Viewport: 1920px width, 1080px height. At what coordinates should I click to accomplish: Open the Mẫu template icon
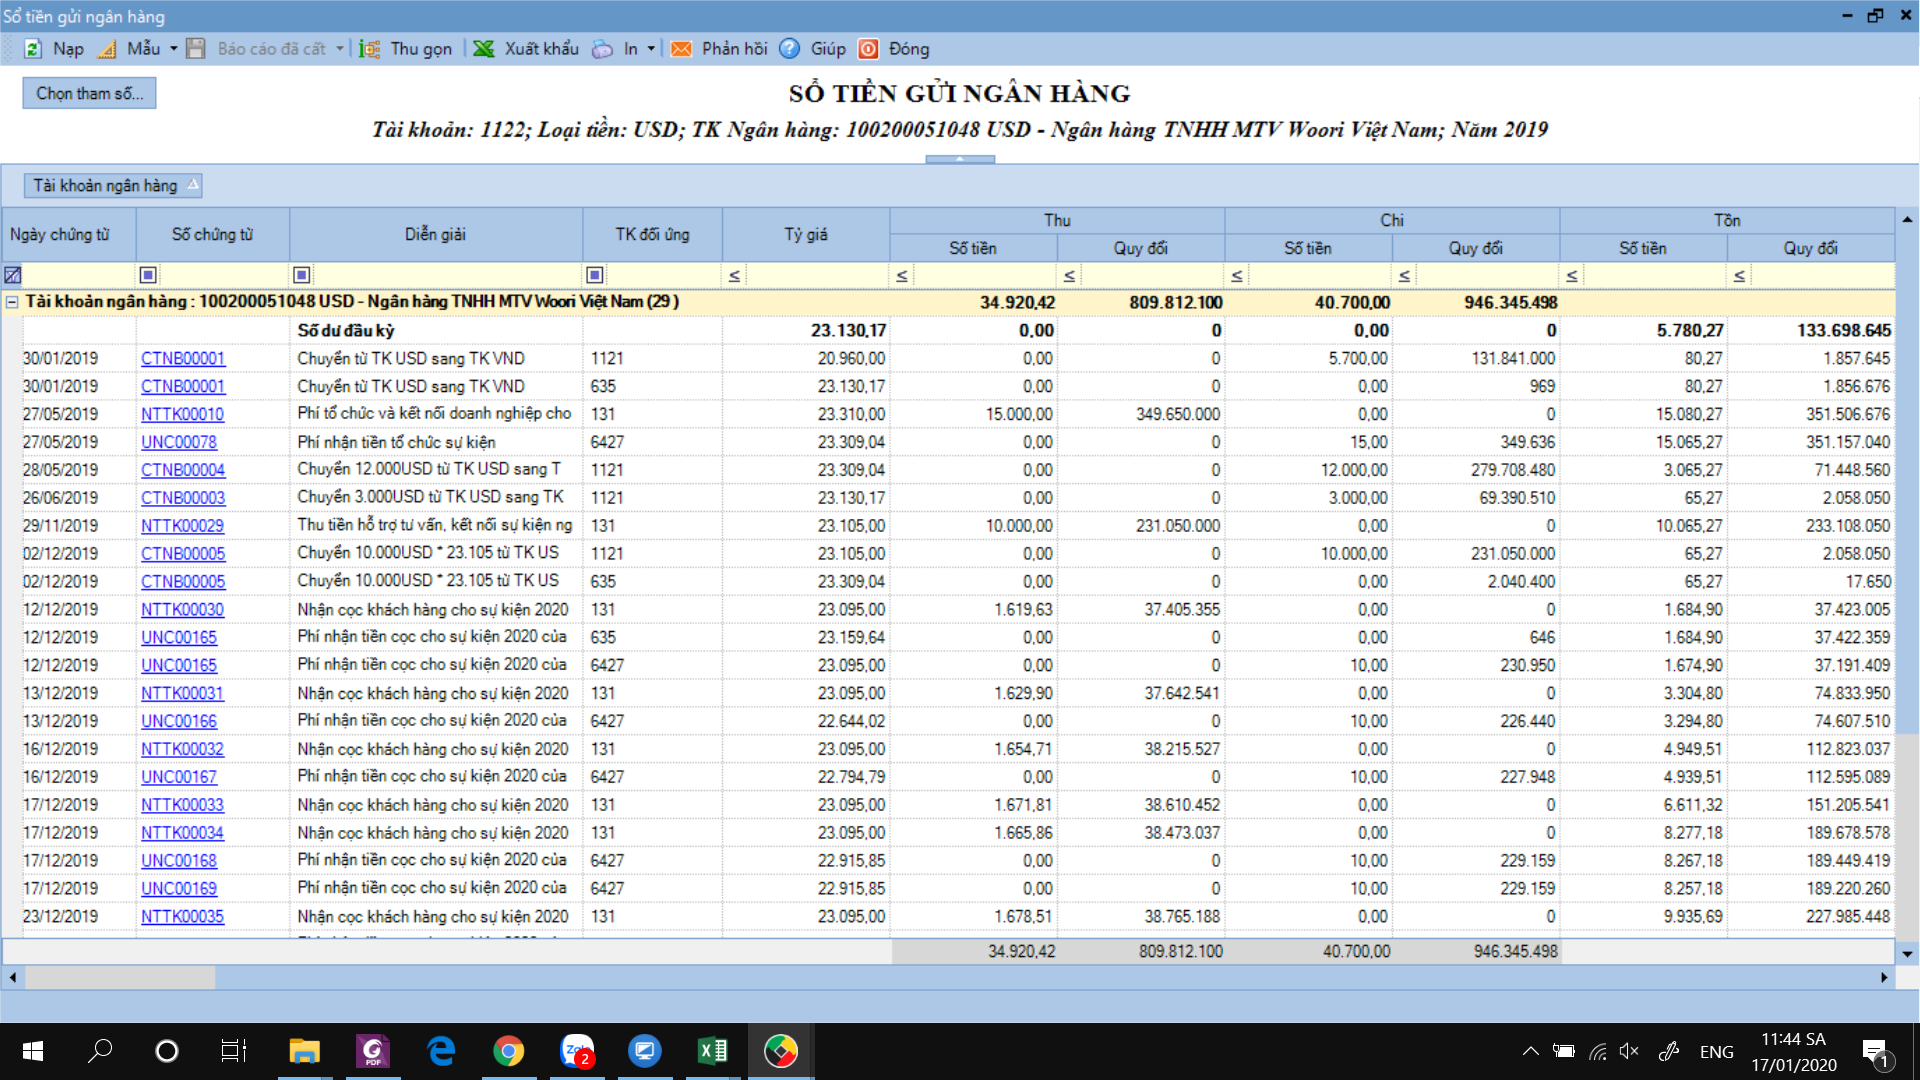coord(107,49)
